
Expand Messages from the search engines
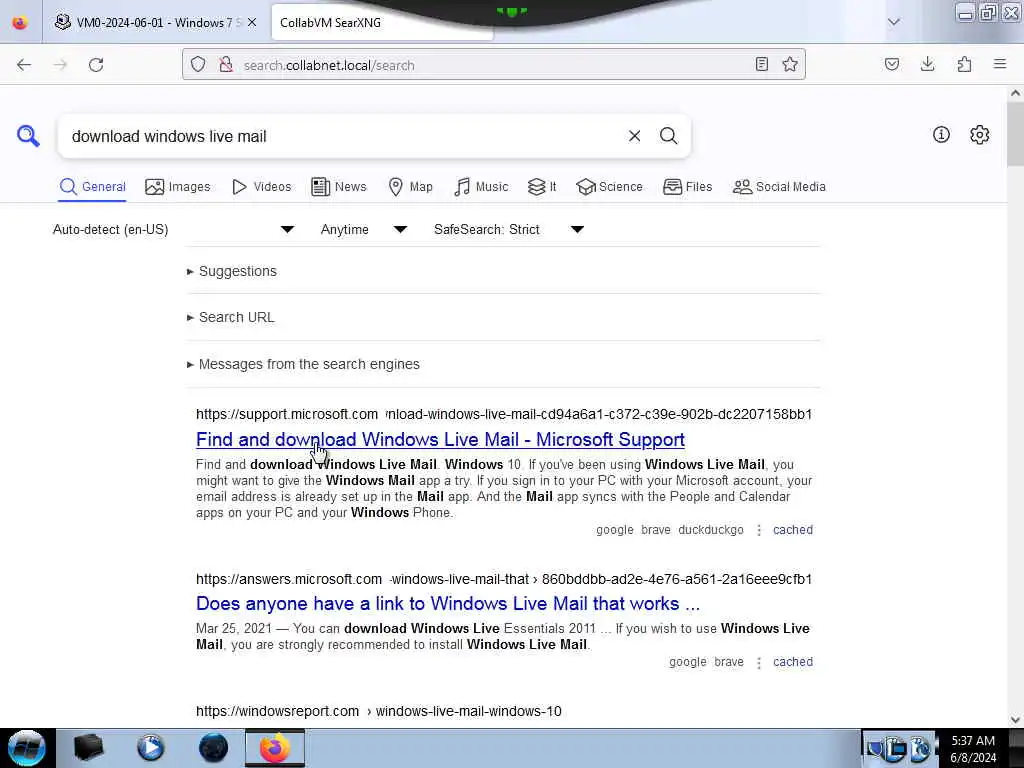303,364
